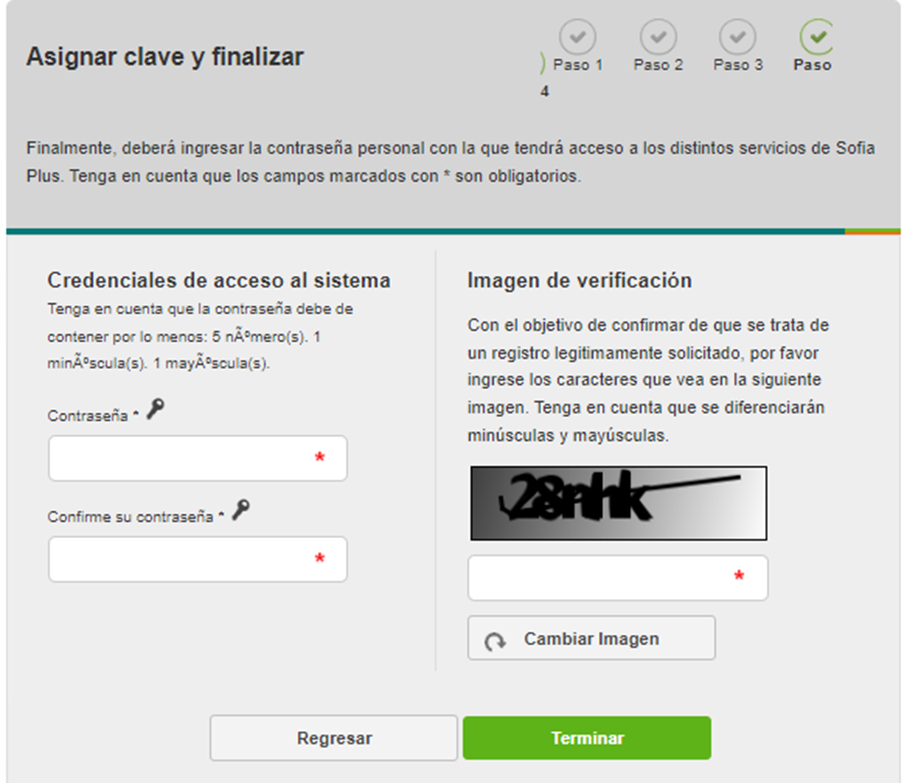Screen dimensions: 921x783
Task: Click the key icon beside Contraseña label
Action: [x=156, y=408]
